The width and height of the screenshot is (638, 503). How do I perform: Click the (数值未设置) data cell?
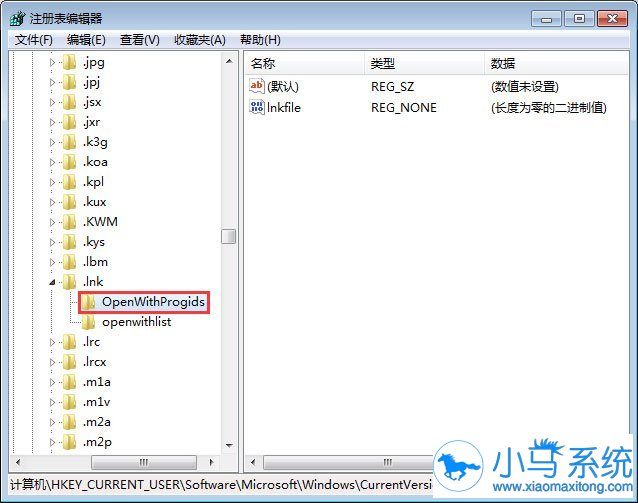(525, 86)
